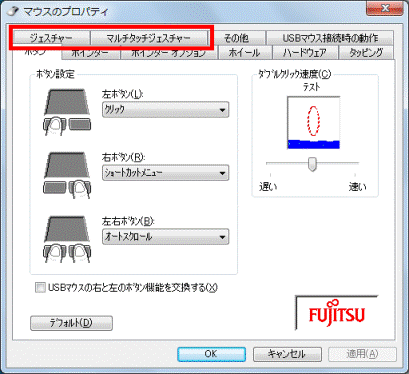The image size is (409, 374).
Task: Click the キャンセル button
Action: click(287, 354)
